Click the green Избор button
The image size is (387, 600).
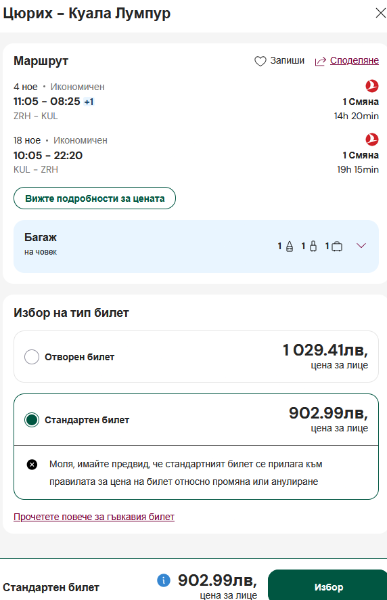[328, 586]
